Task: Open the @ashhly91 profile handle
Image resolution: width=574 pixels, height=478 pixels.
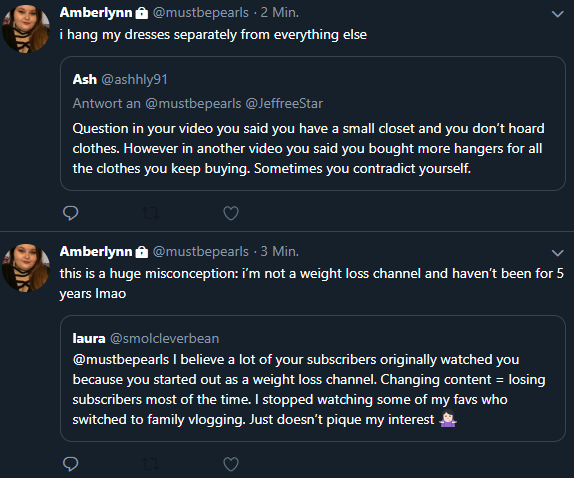Action: tap(134, 79)
